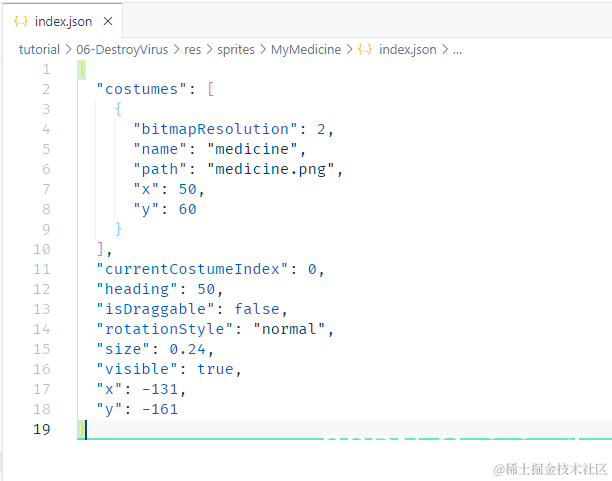Open the res breadcrumb folder
612x481 pixels.
click(192, 50)
